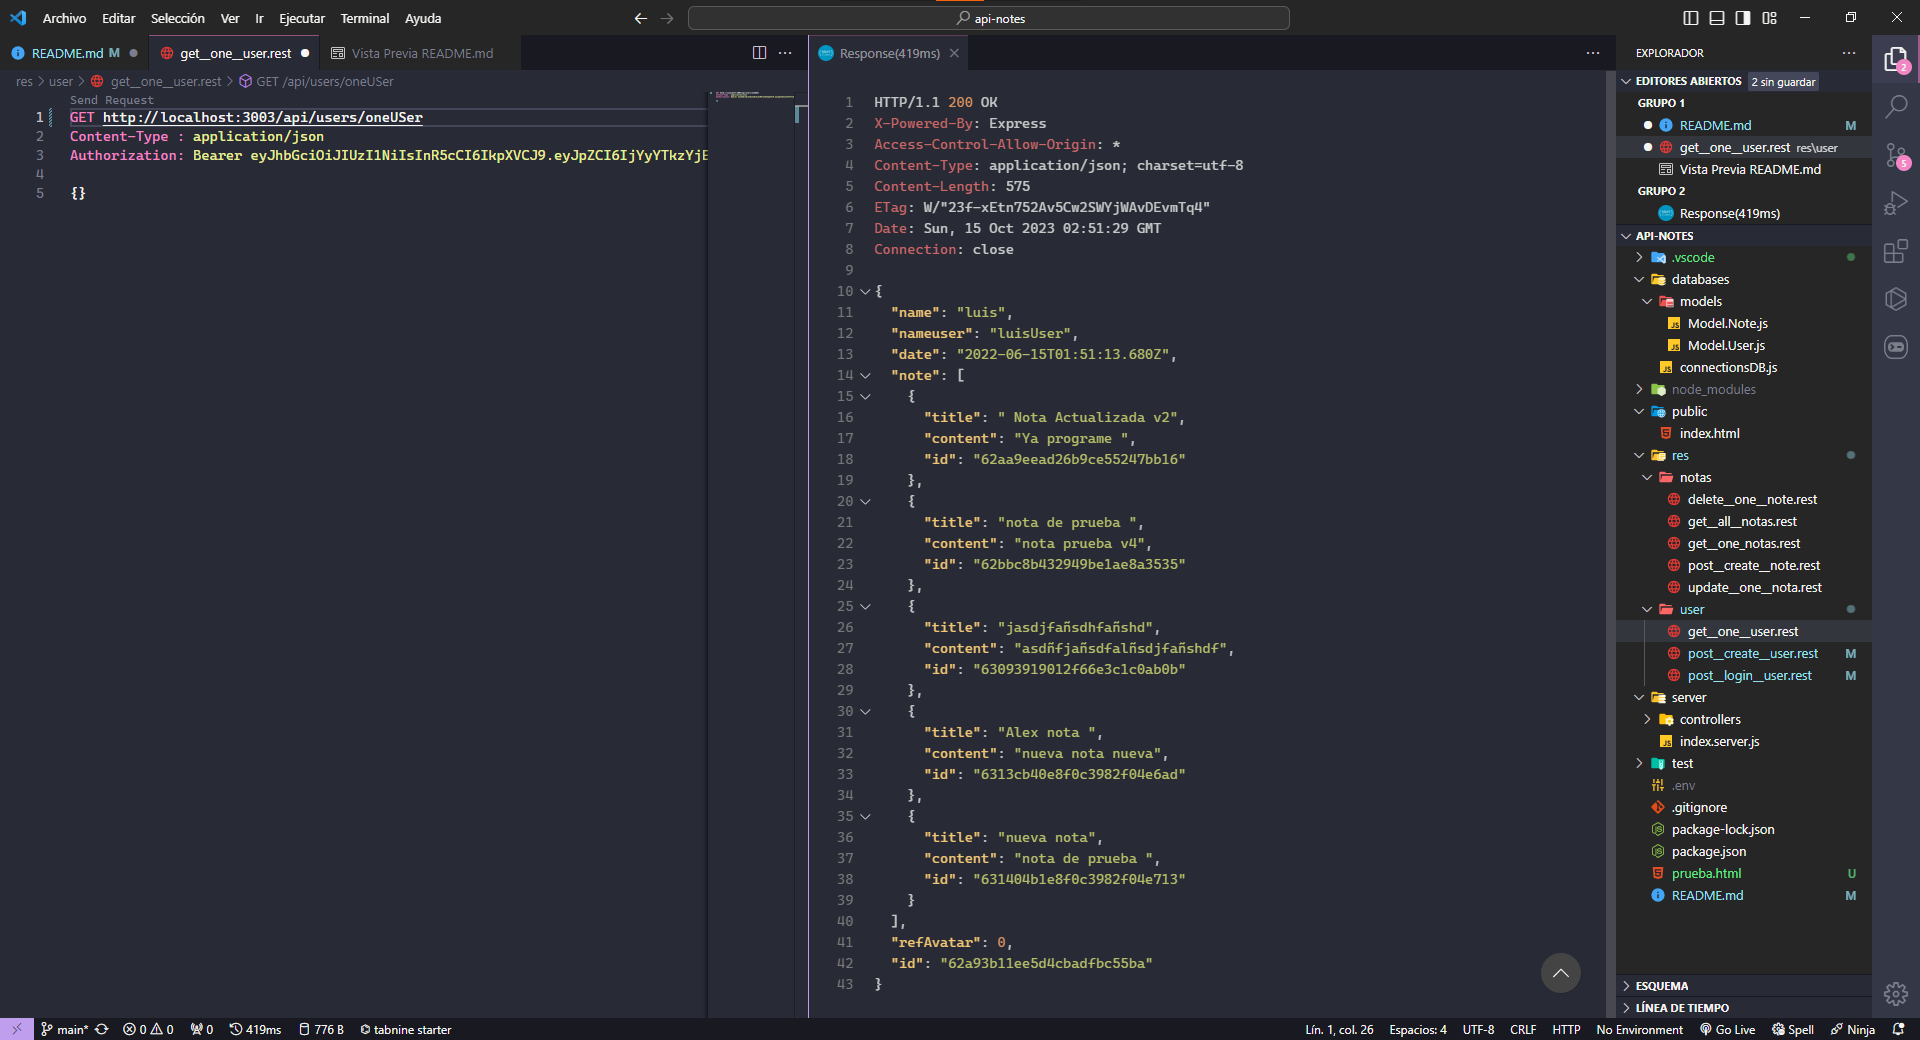Viewport: 1920px width, 1040px height.
Task: Open Source Control view icon
Action: (x=1895, y=155)
